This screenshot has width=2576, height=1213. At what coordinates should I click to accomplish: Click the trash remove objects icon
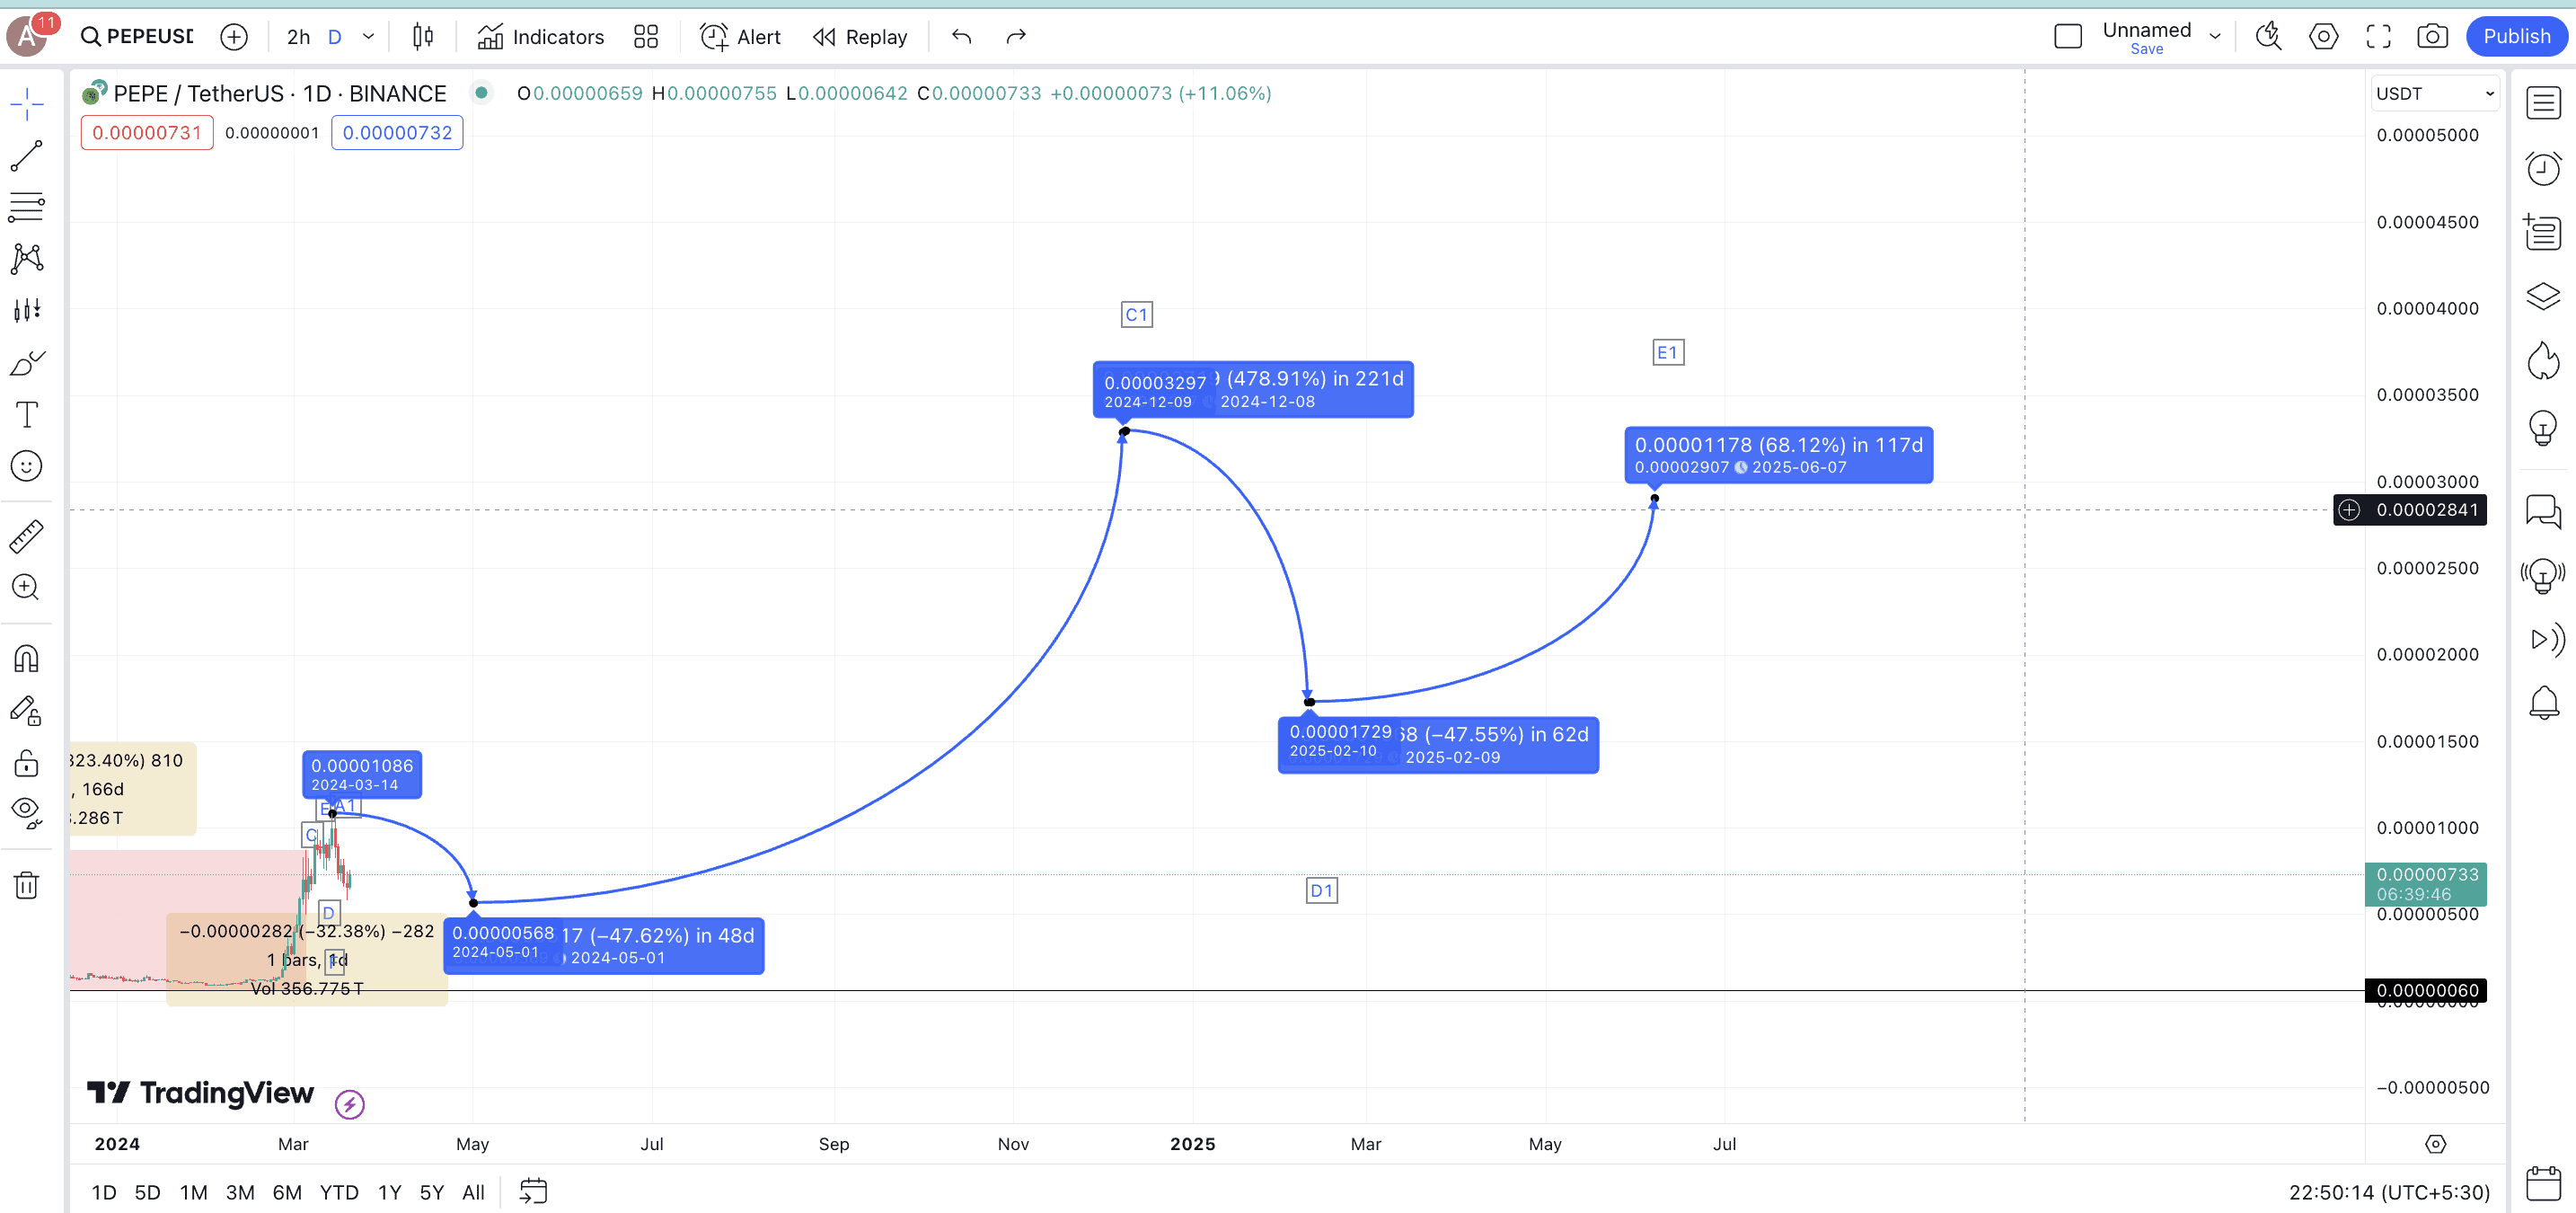(x=27, y=885)
